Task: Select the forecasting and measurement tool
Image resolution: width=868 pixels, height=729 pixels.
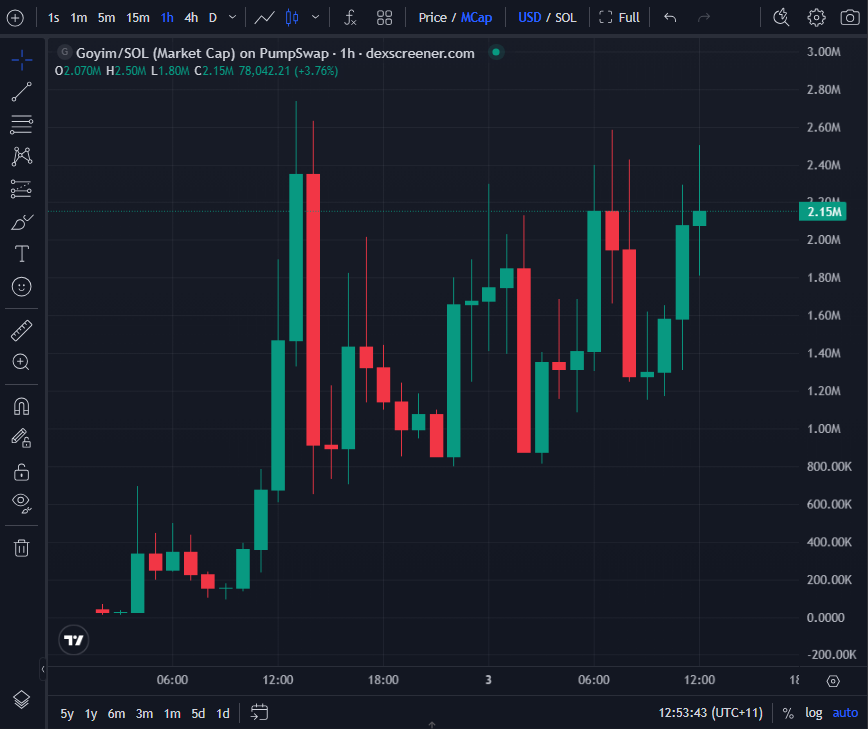Action: (22, 189)
